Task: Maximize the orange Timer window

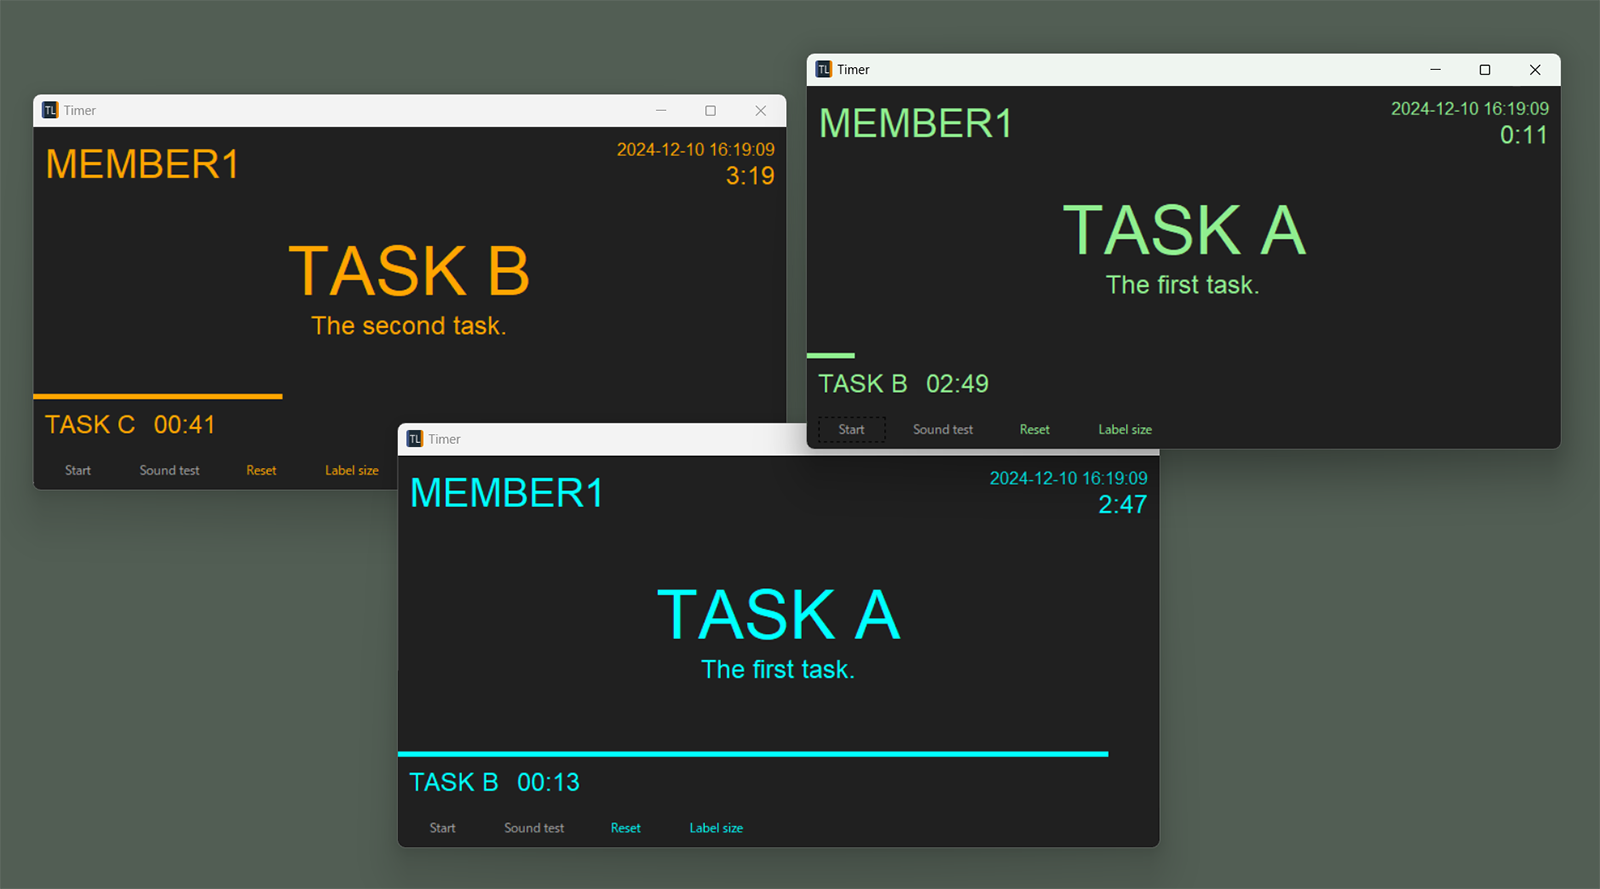Action: coord(710,110)
